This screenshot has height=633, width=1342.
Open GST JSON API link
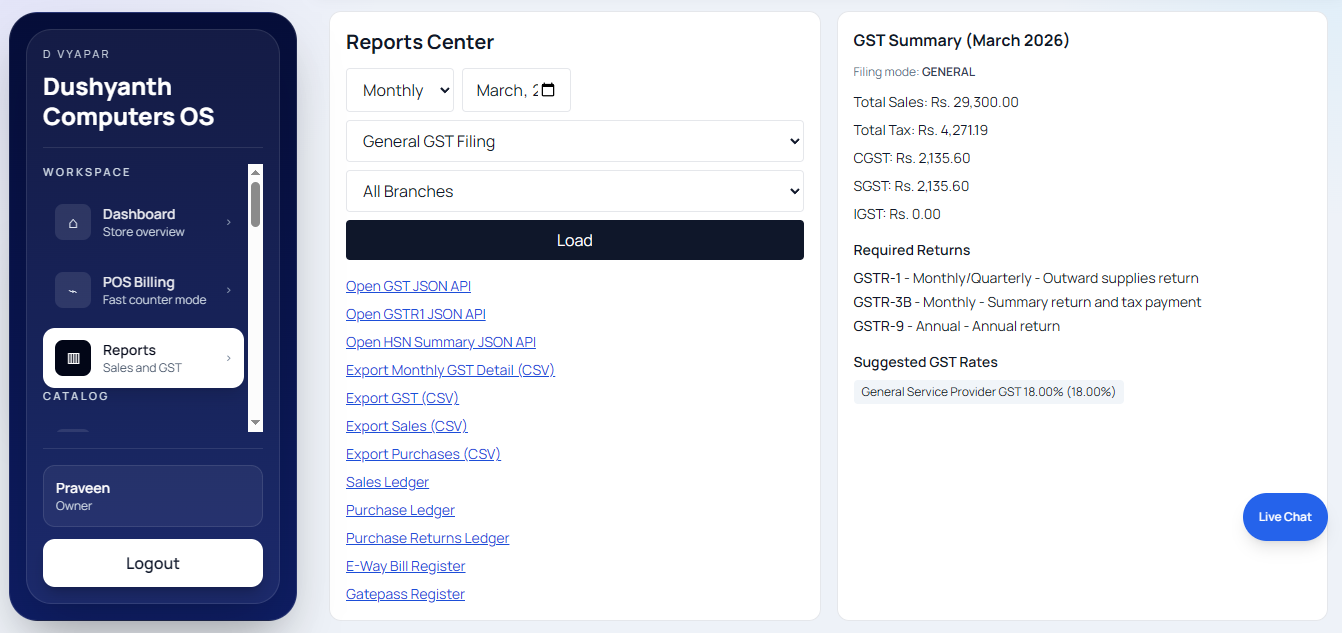pos(408,285)
